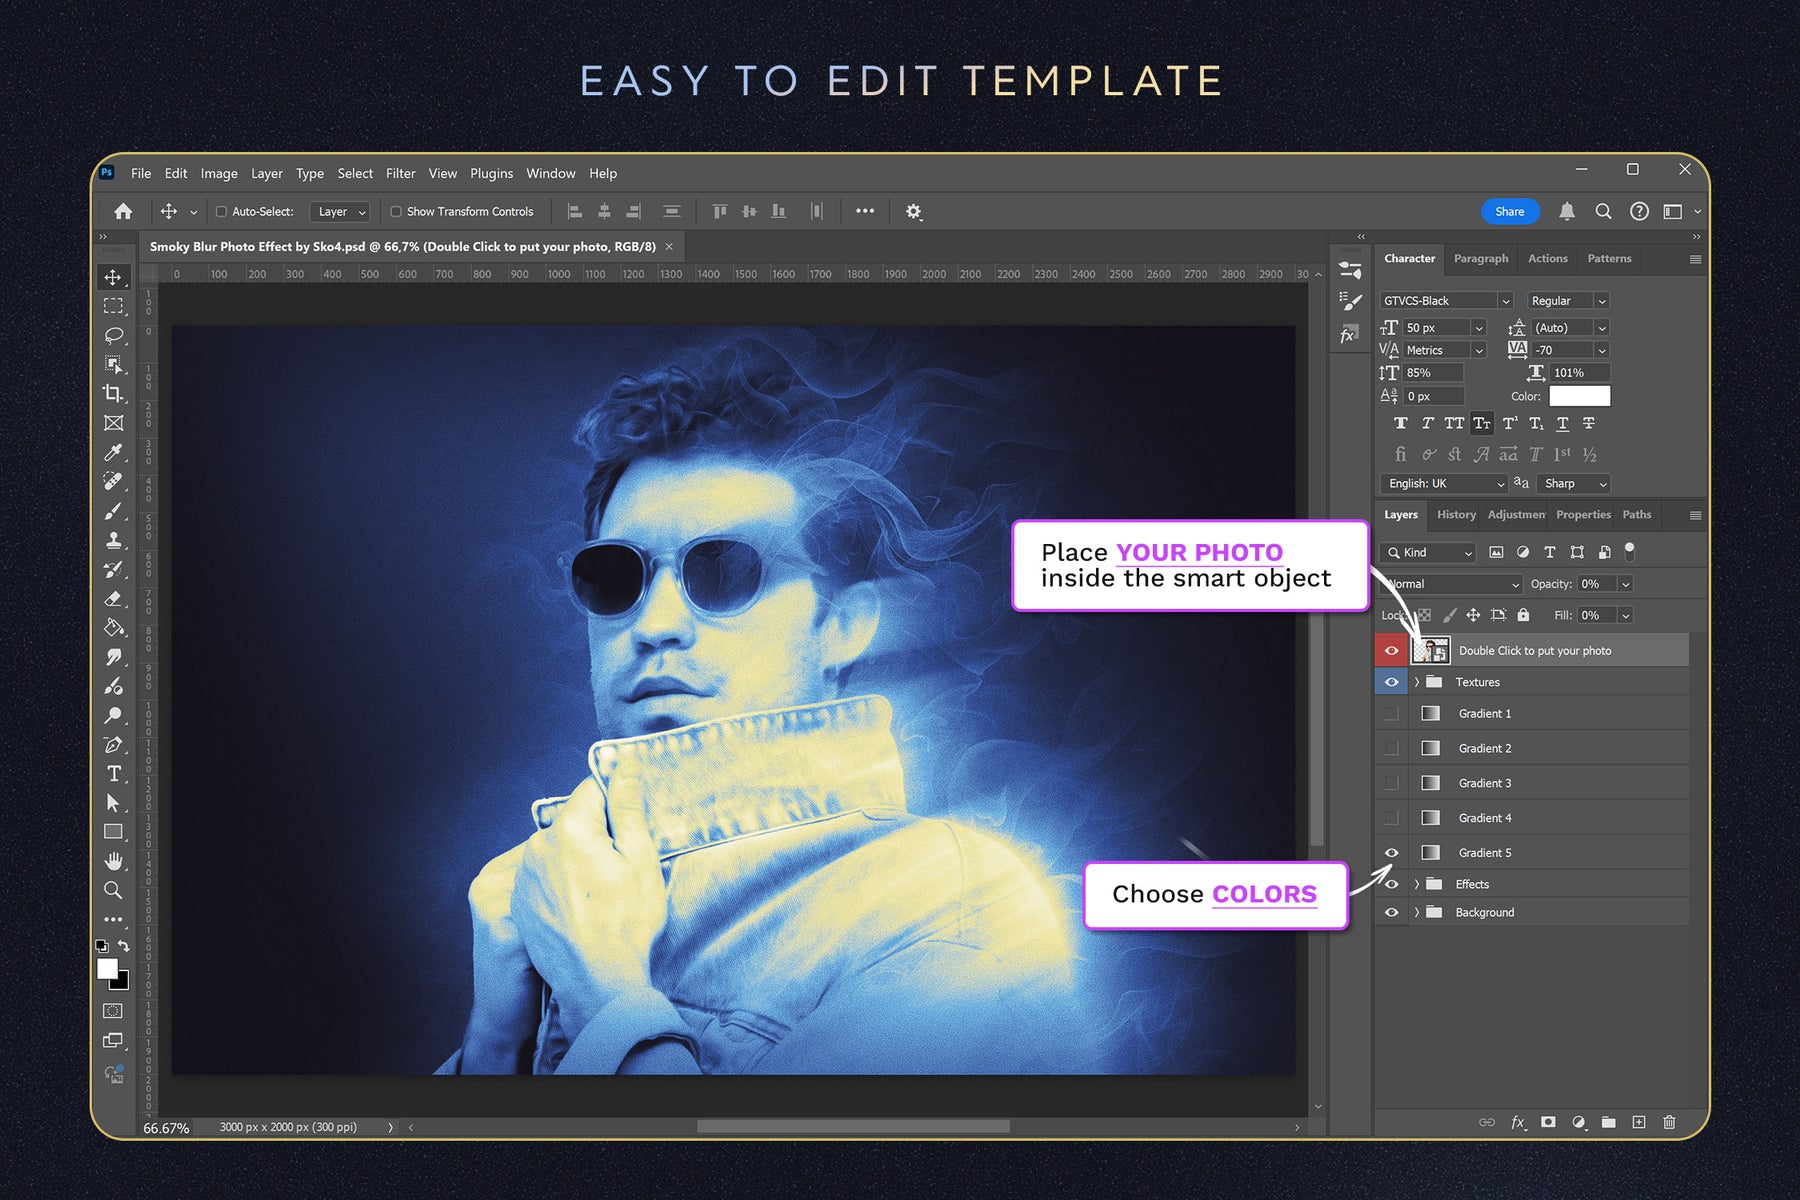Open the Character text color swatch
Image resolution: width=1800 pixels, height=1200 pixels.
tap(1579, 396)
